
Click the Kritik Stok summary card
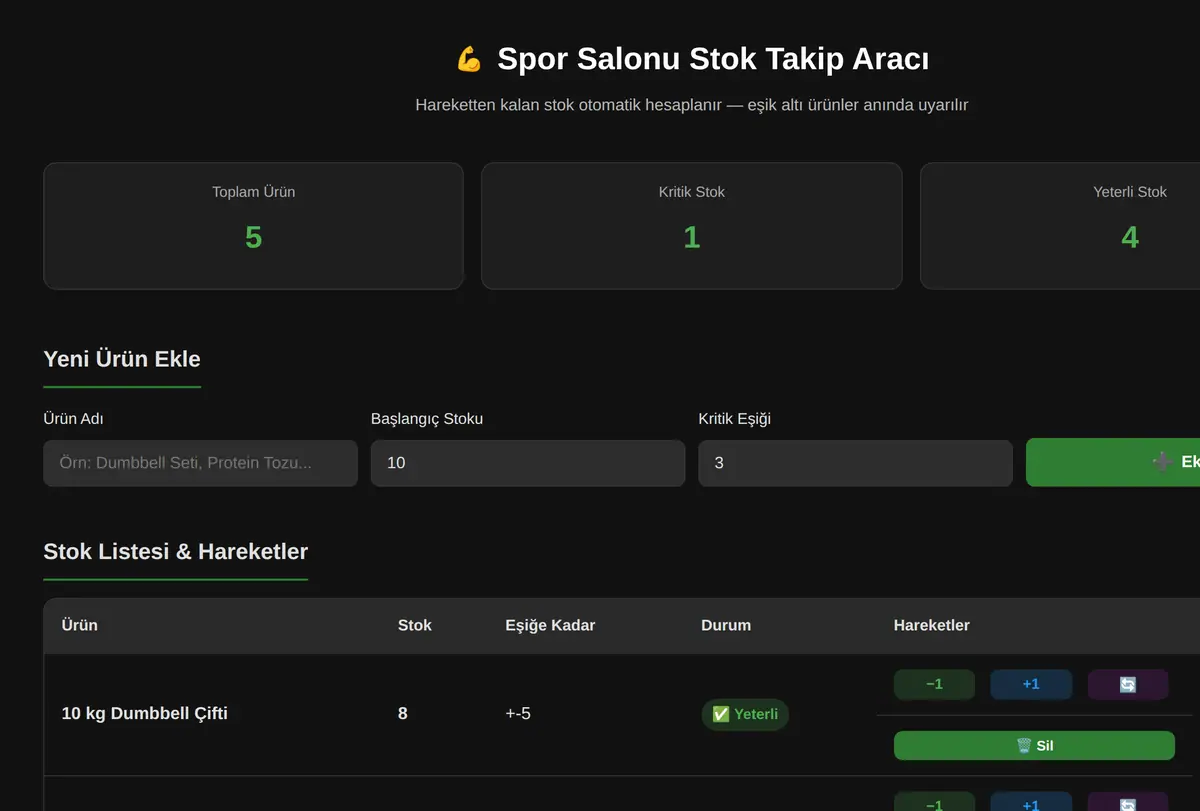pyautogui.click(x=692, y=226)
